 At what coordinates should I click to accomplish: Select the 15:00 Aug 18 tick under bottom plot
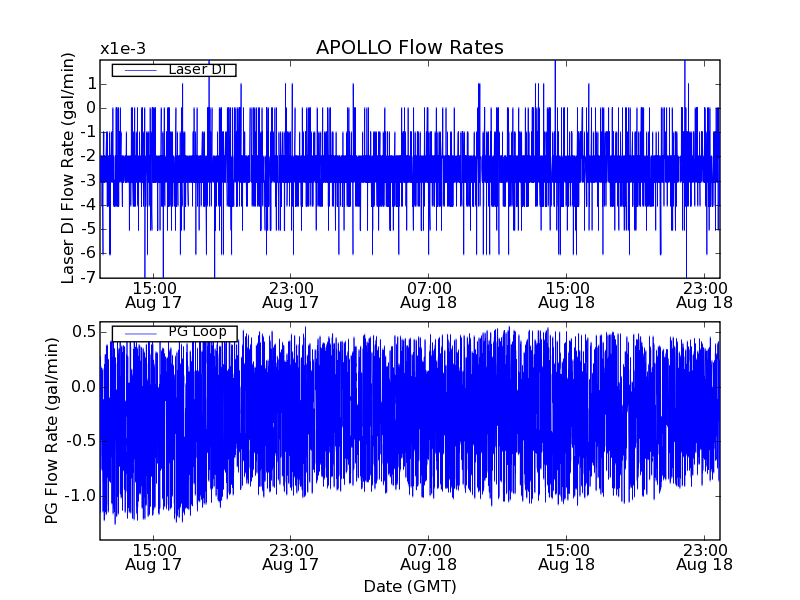(x=566, y=557)
